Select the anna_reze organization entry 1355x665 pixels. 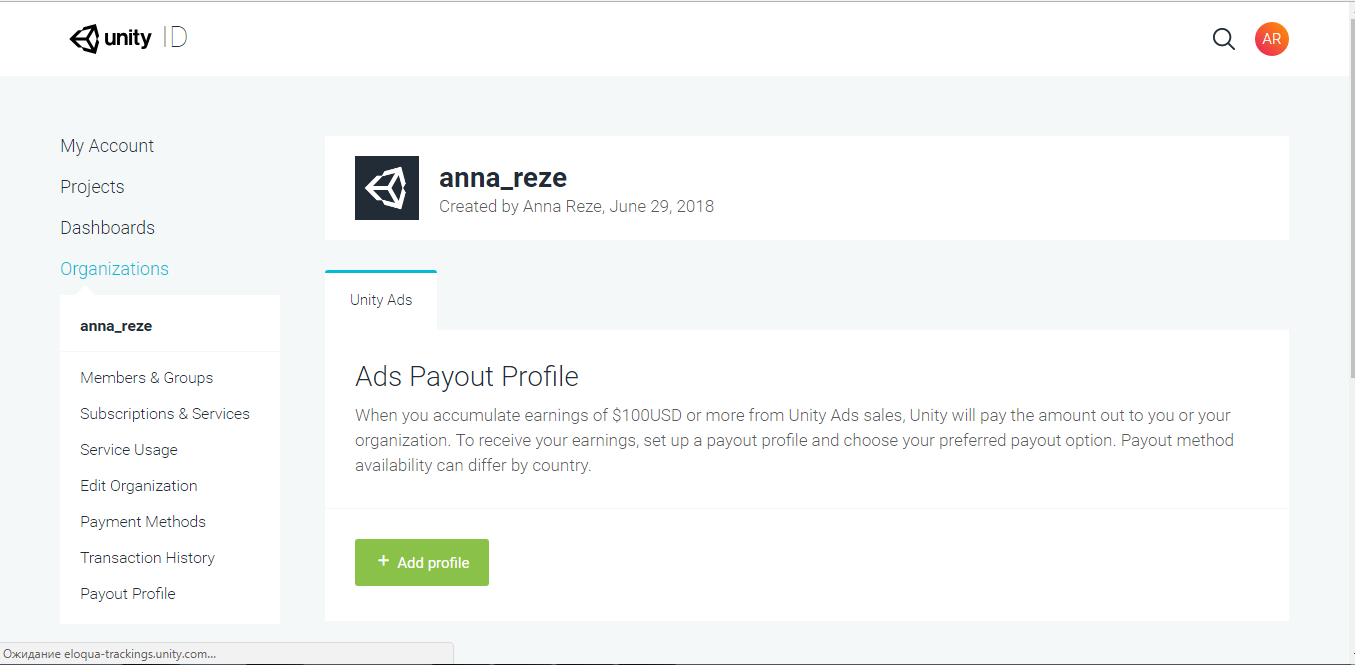pyautogui.click(x=116, y=326)
